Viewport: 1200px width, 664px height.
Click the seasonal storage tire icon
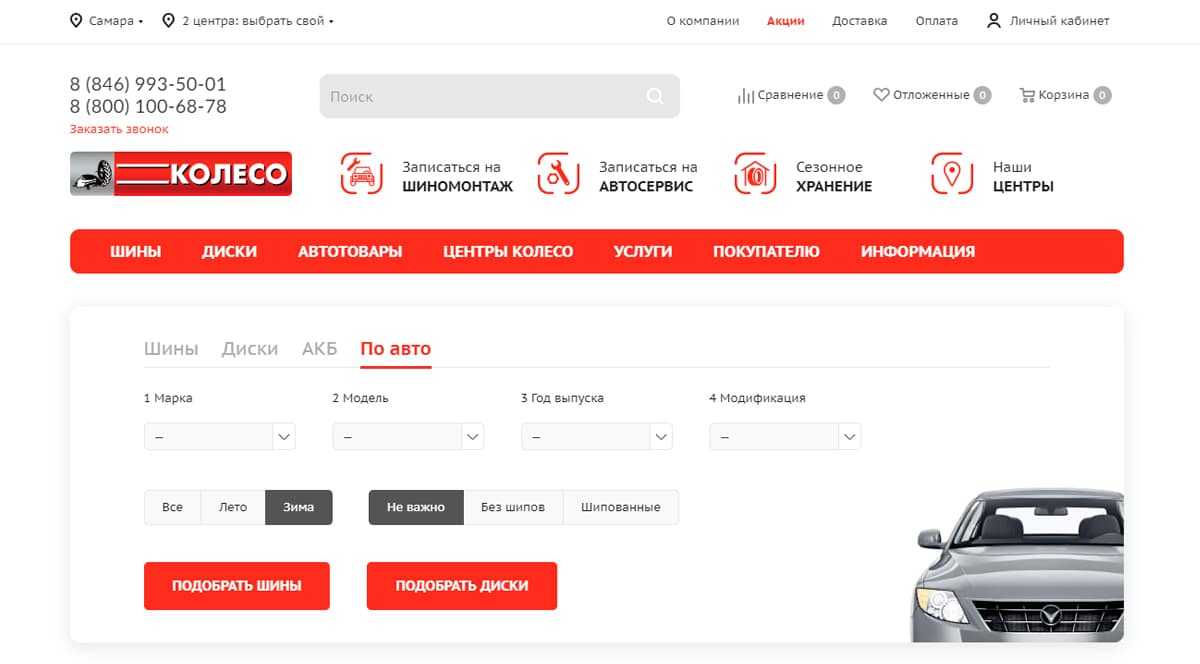tap(755, 174)
